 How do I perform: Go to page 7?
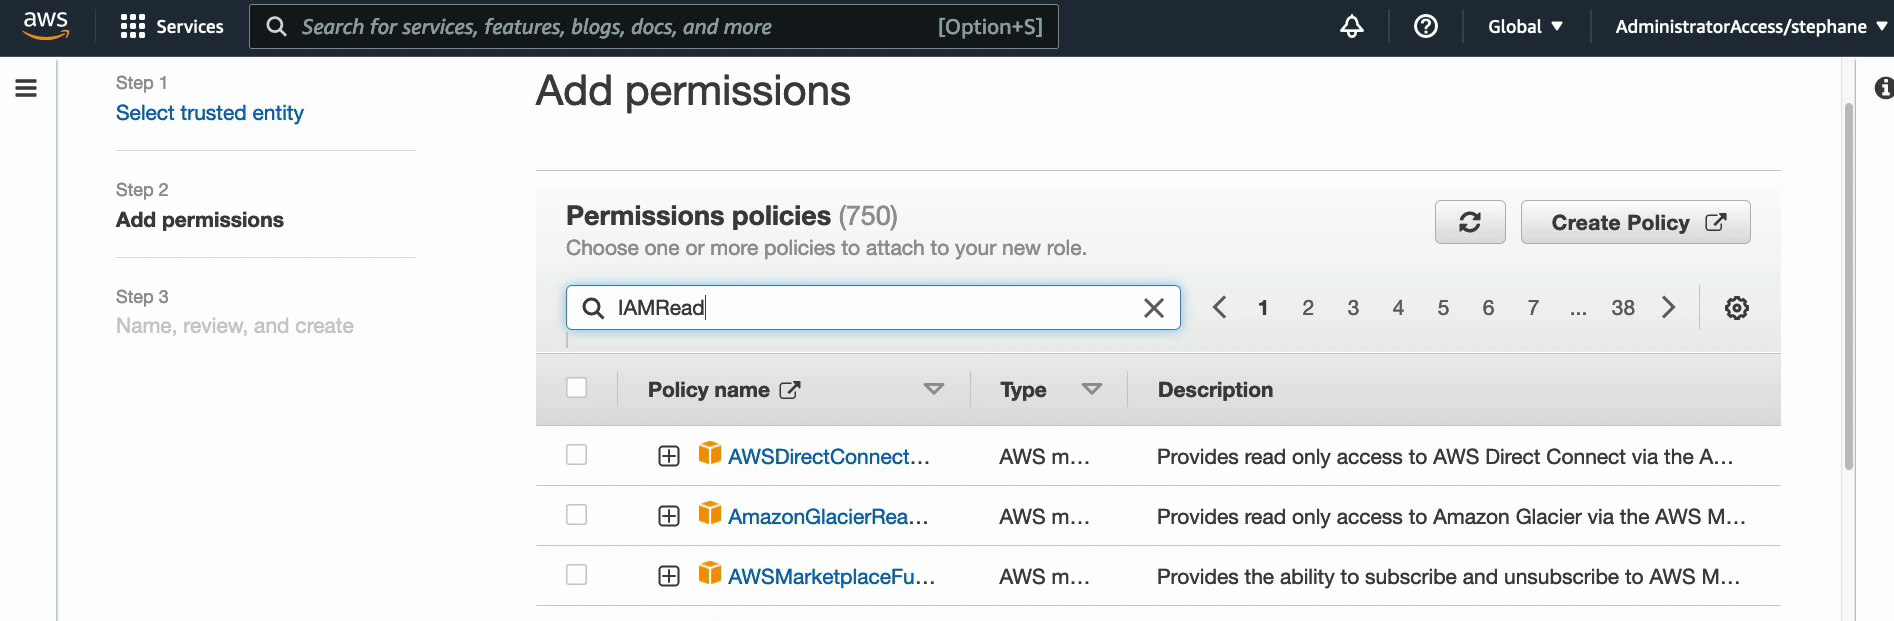[x=1533, y=308]
